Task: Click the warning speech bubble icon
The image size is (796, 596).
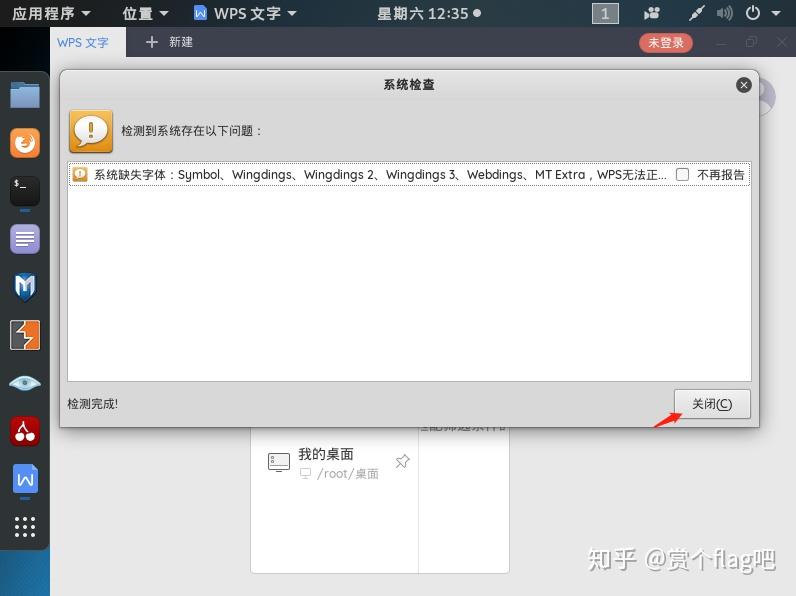Action: [91, 131]
